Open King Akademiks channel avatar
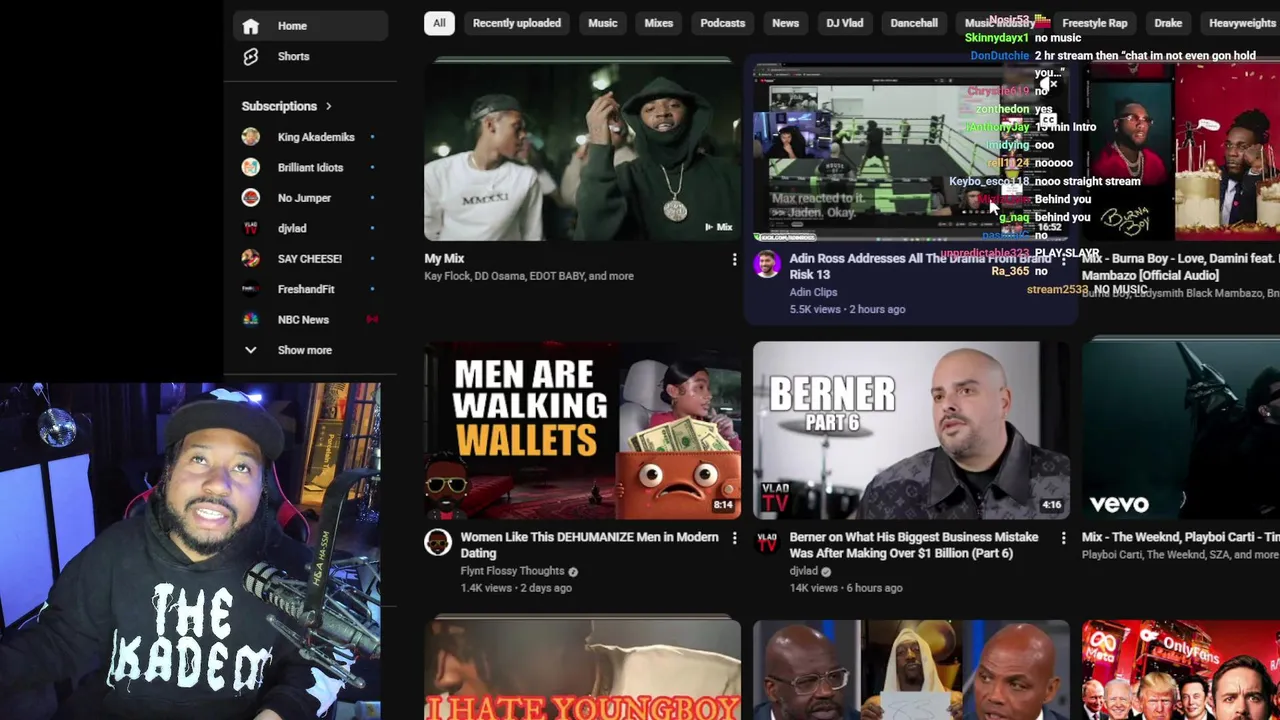This screenshot has height=720, width=1280. pyautogui.click(x=251, y=137)
